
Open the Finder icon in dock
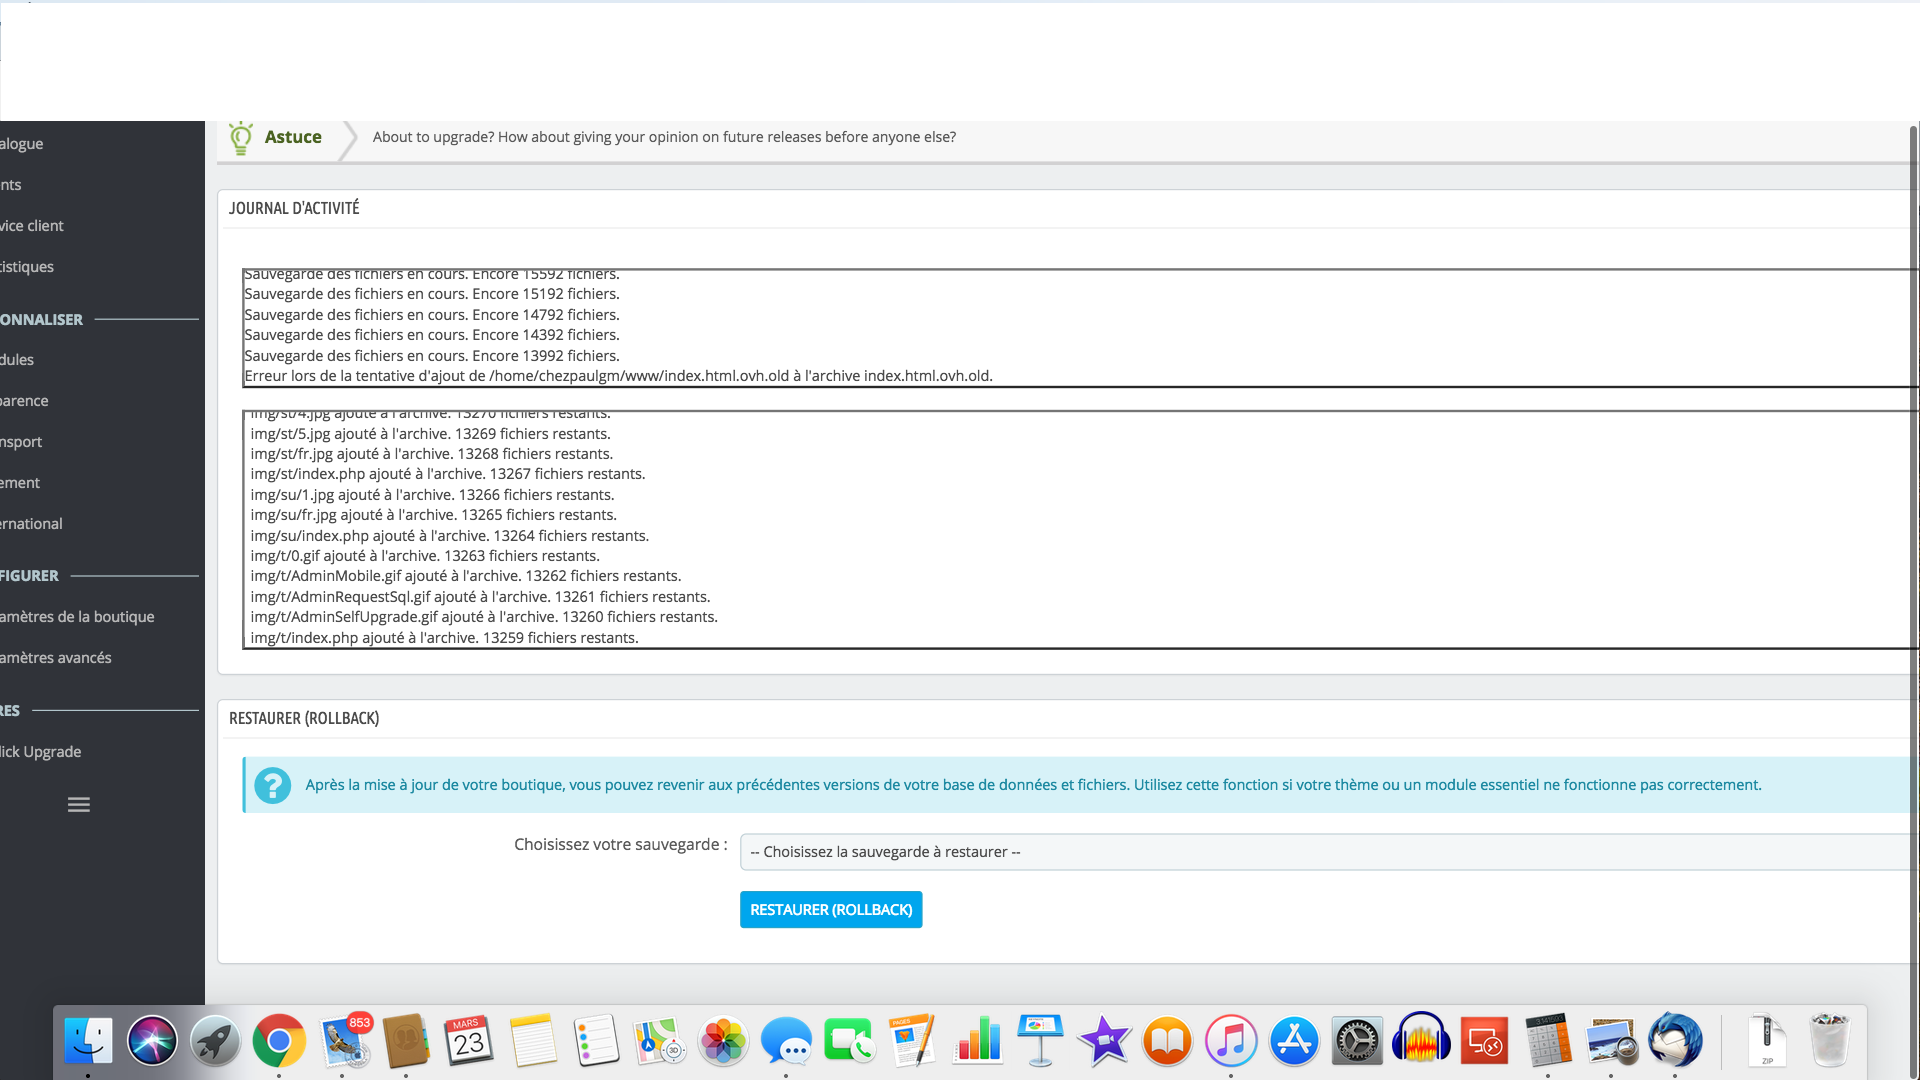[x=88, y=1041]
